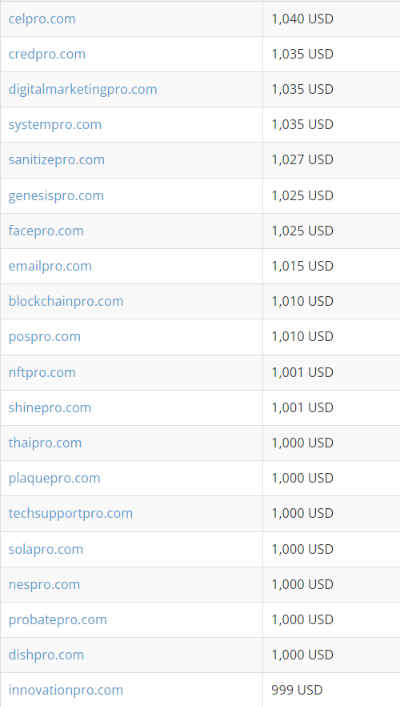The image size is (400, 707).
Task: Select the systempro.com domain
Action: [x=55, y=124]
